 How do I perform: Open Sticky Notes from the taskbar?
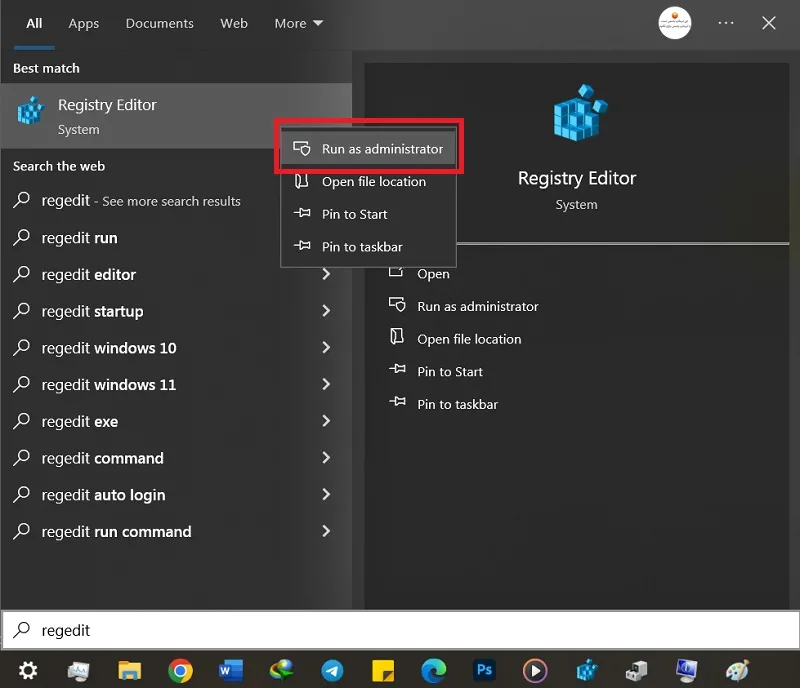(x=383, y=671)
